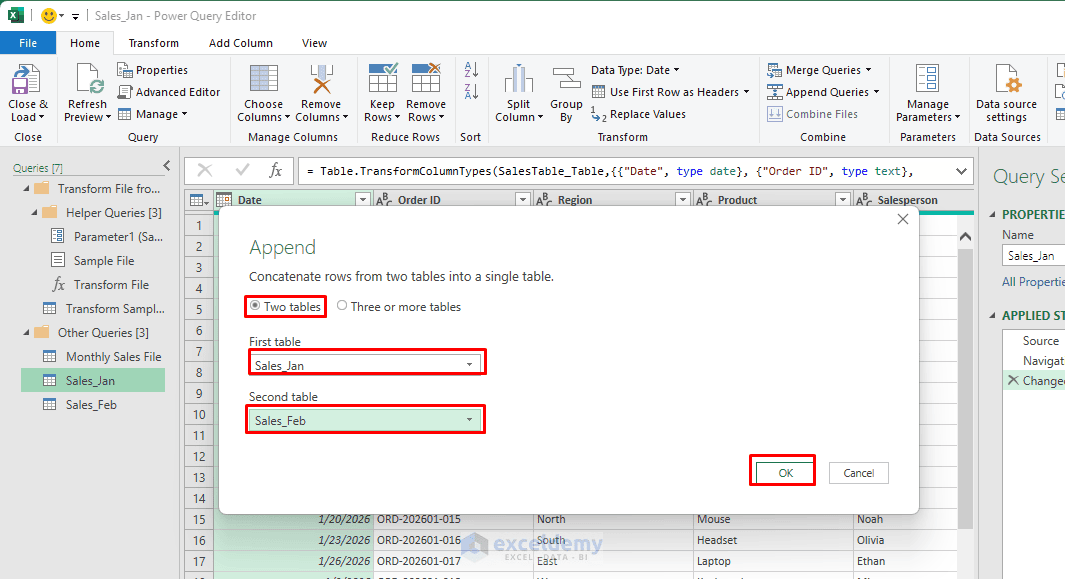The width and height of the screenshot is (1065, 579).
Task: Click OK in Append dialog
Action: (786, 473)
